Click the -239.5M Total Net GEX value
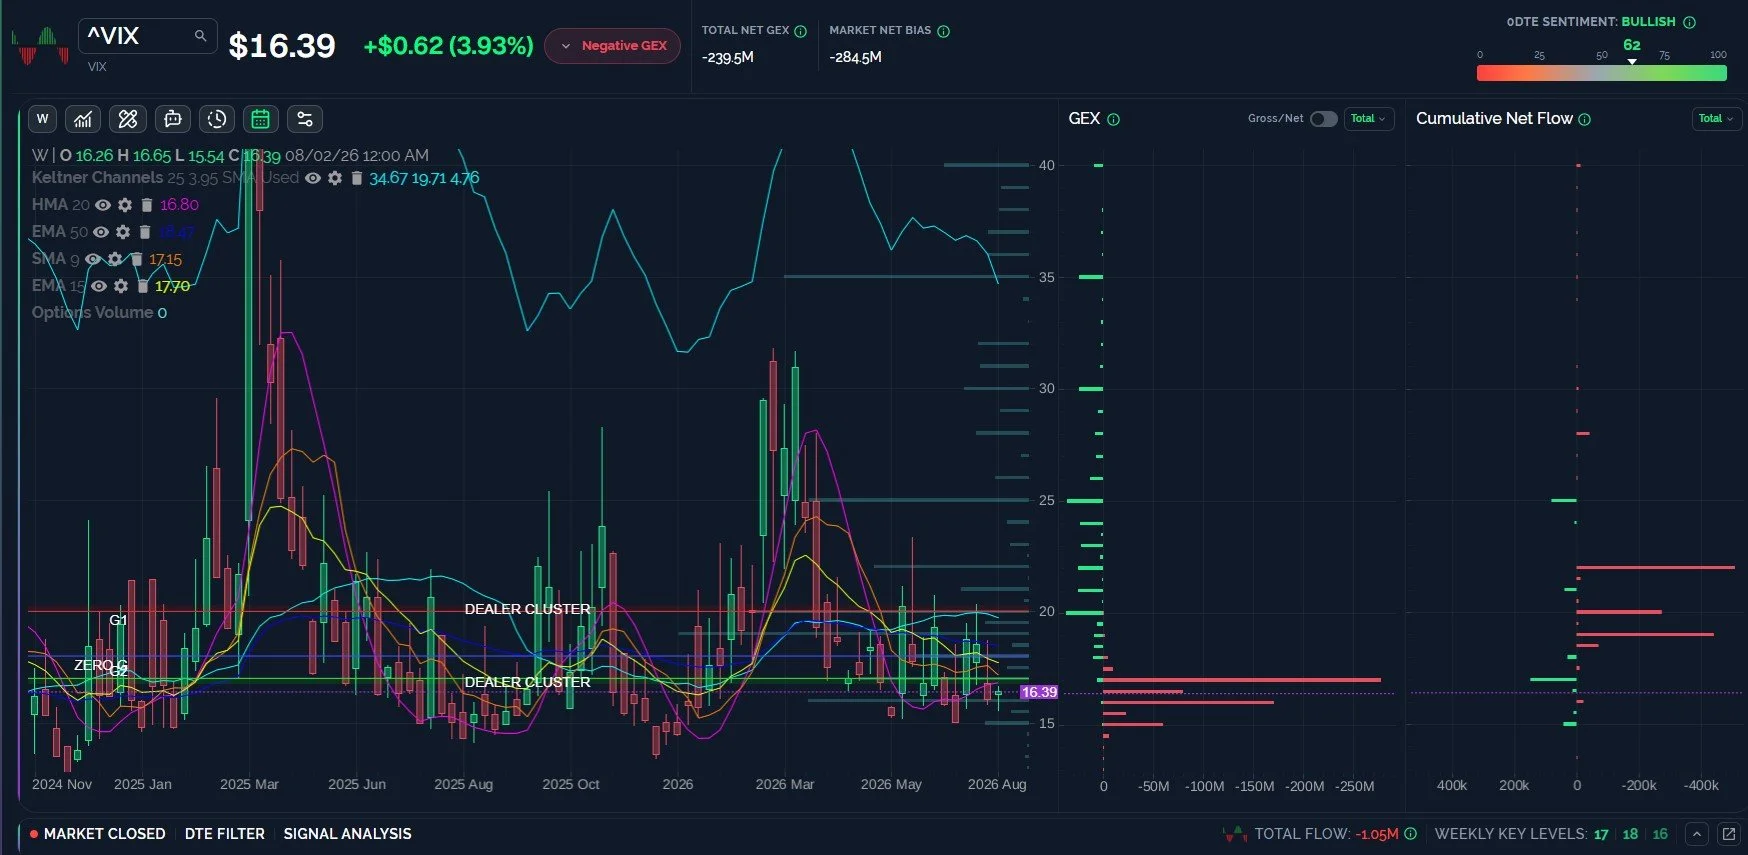The height and width of the screenshot is (855, 1748). (728, 58)
